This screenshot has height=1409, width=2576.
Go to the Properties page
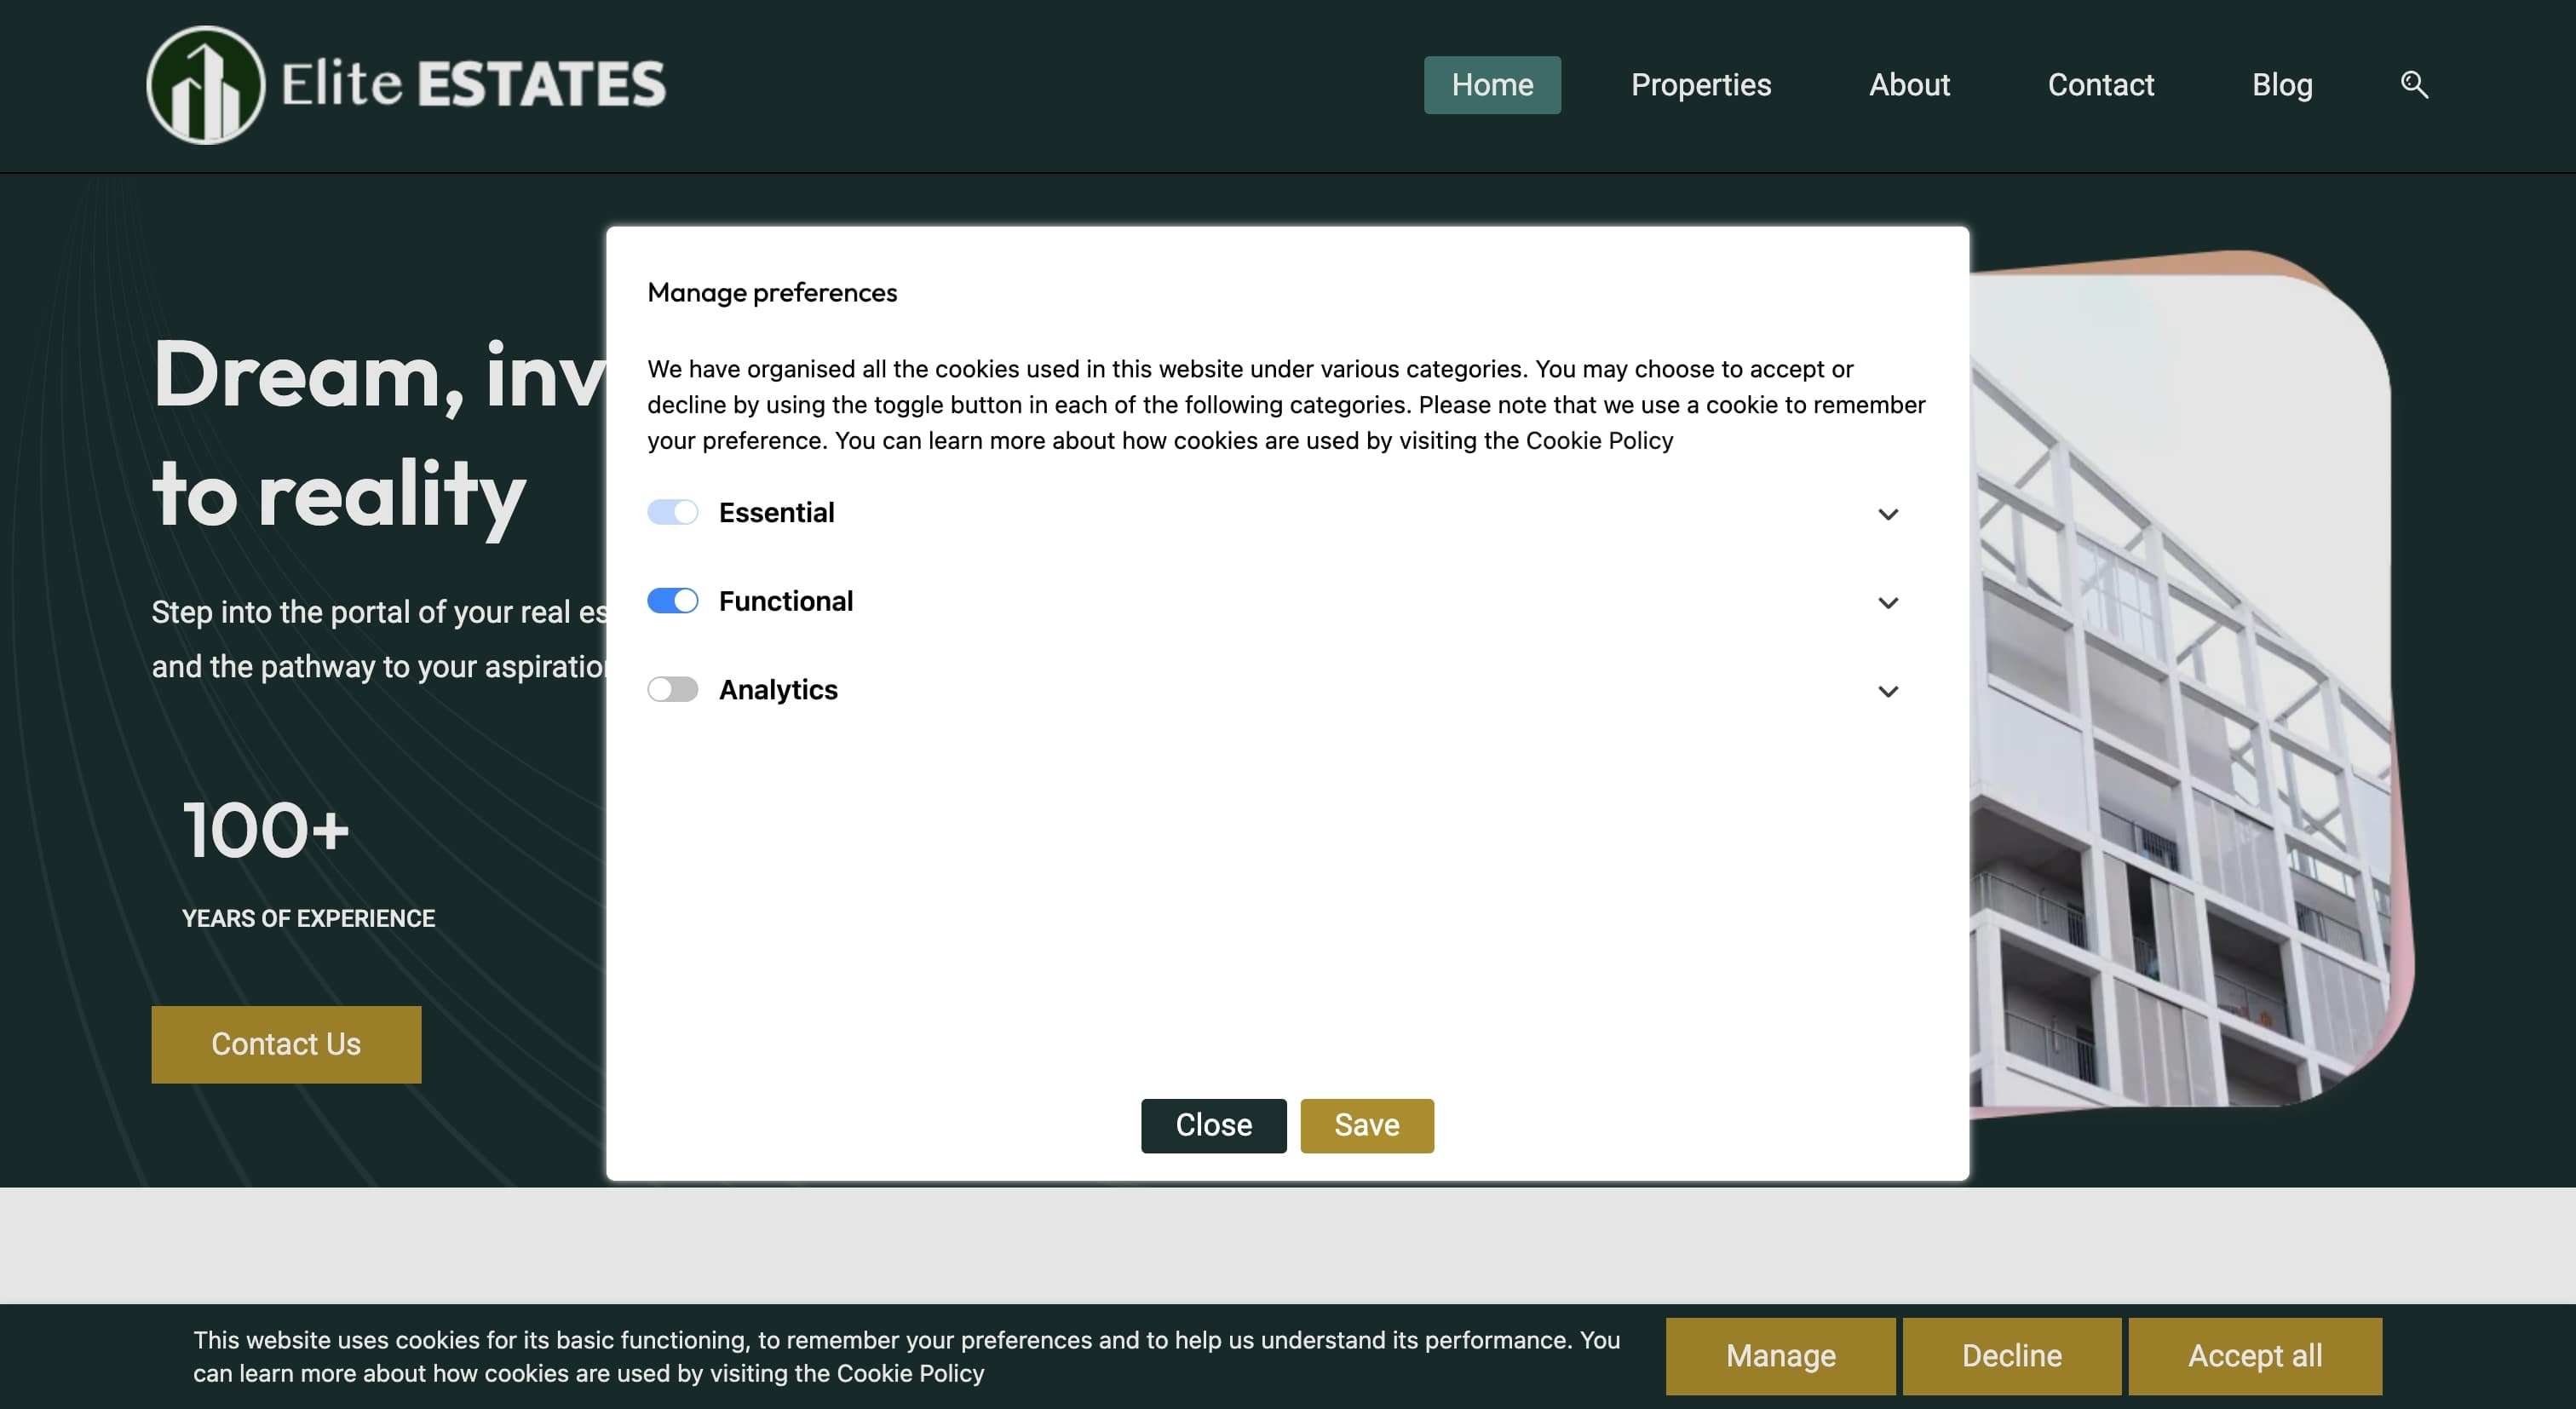pyautogui.click(x=1700, y=85)
